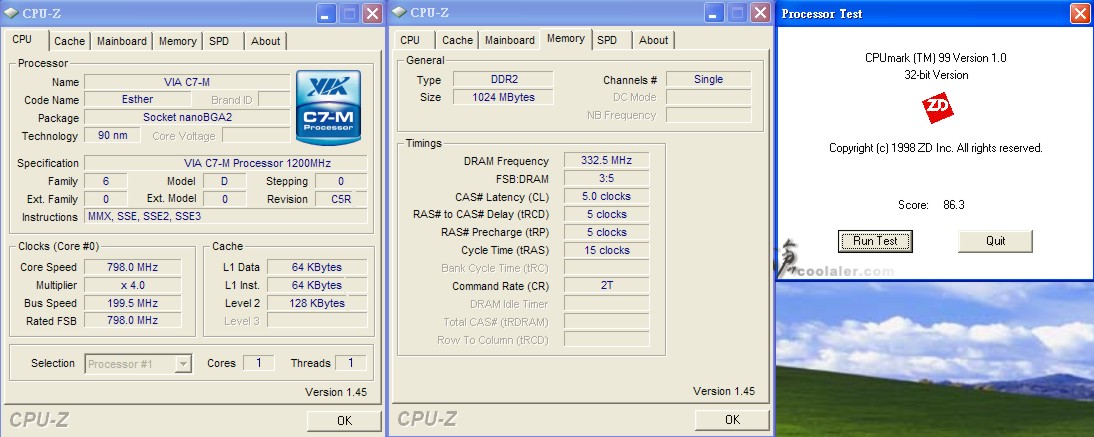1094x437 pixels.
Task: Open the About tab in left CPU-Z window
Action: [265, 41]
